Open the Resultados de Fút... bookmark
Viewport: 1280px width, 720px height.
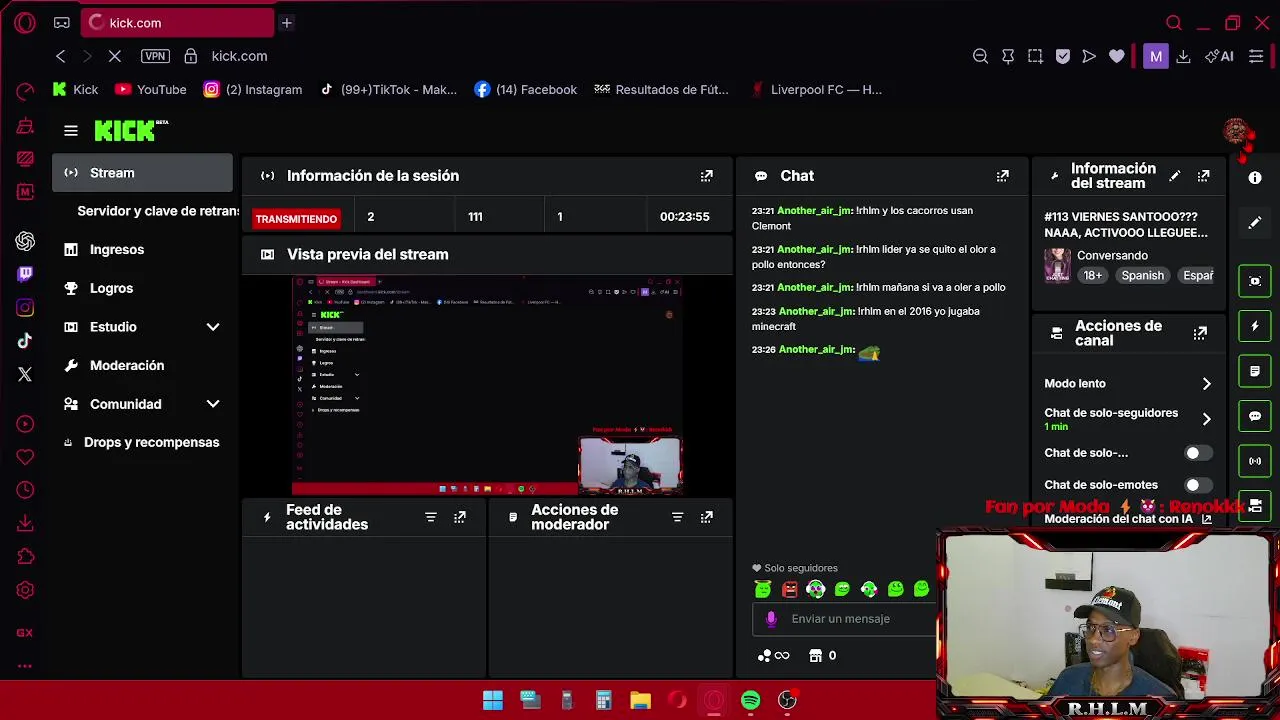coord(661,90)
